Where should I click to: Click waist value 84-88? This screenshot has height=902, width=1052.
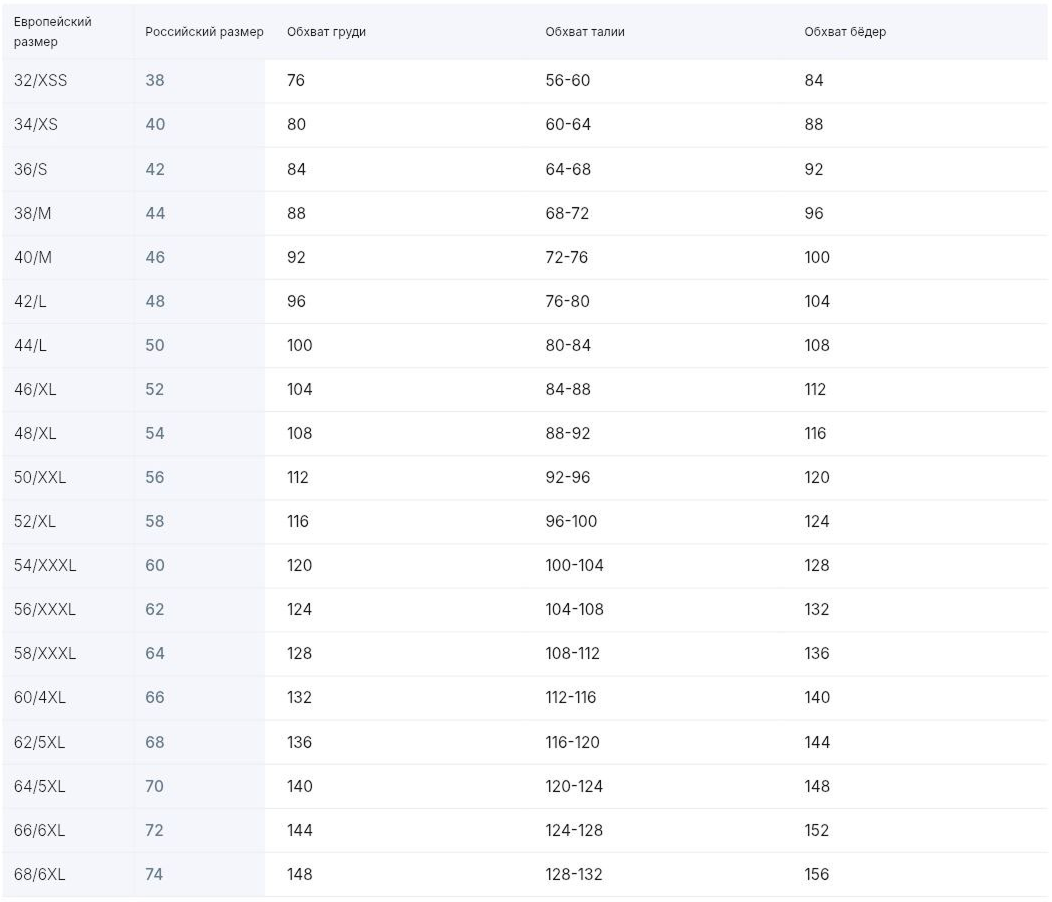coord(568,389)
